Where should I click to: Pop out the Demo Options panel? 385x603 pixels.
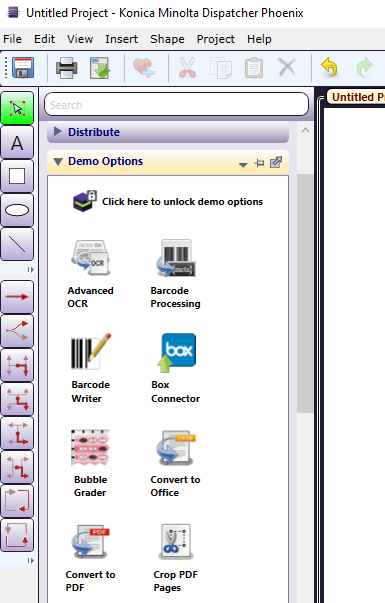click(276, 162)
